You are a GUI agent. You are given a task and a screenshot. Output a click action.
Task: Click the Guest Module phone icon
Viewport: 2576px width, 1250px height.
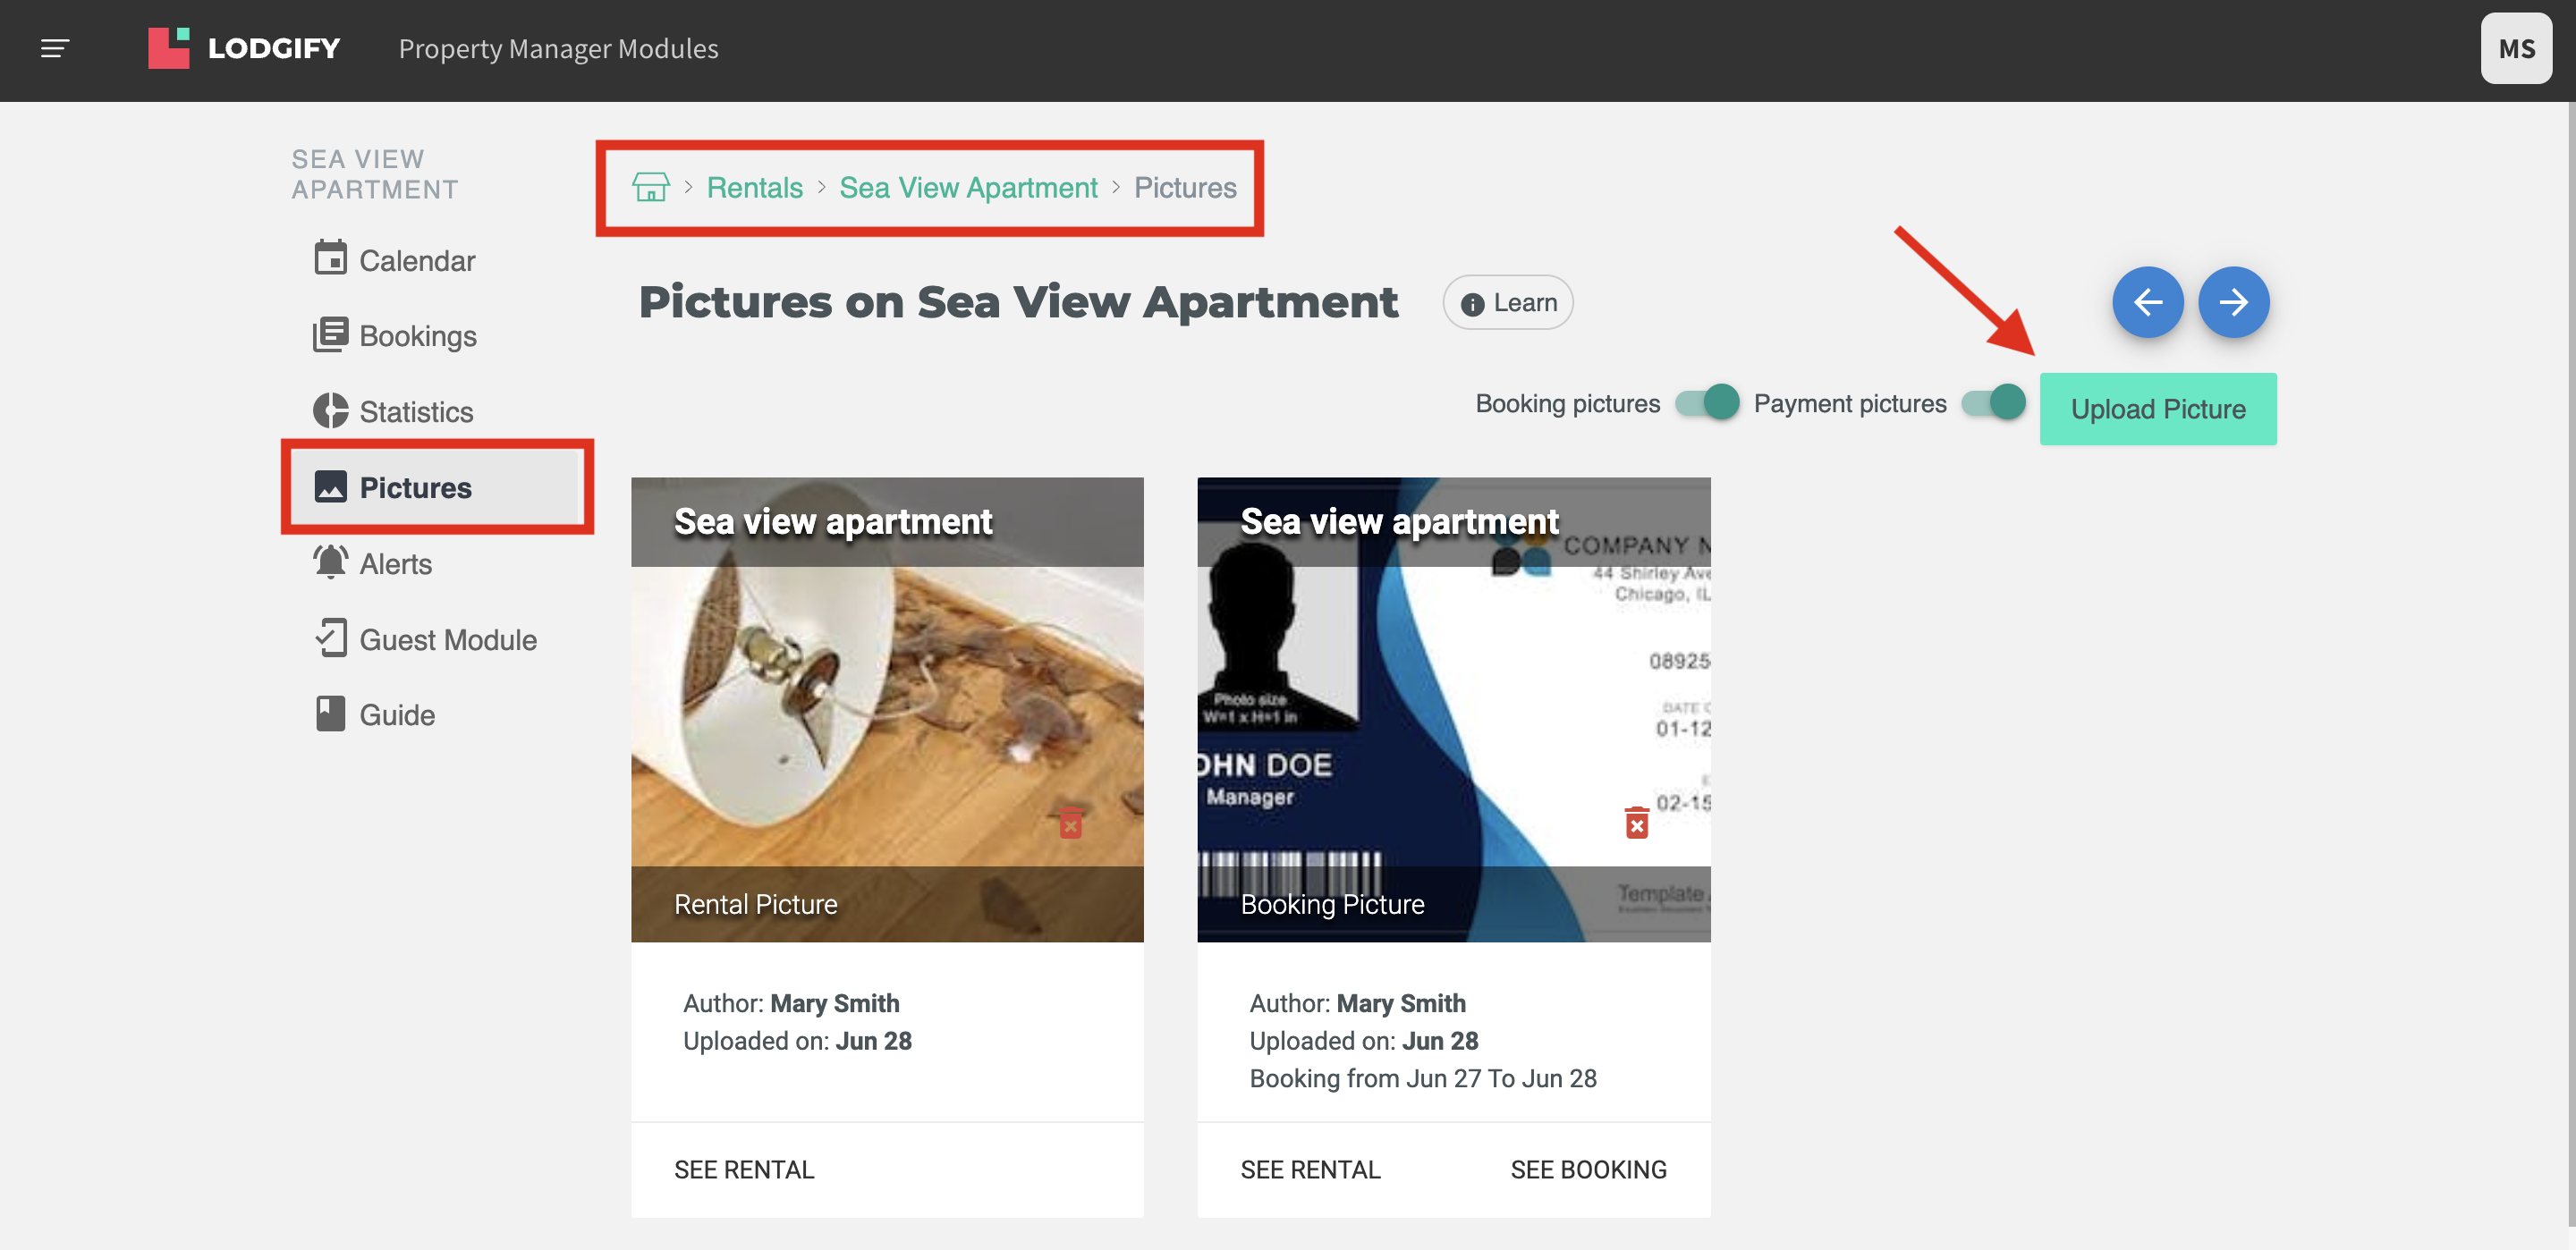pyautogui.click(x=330, y=638)
